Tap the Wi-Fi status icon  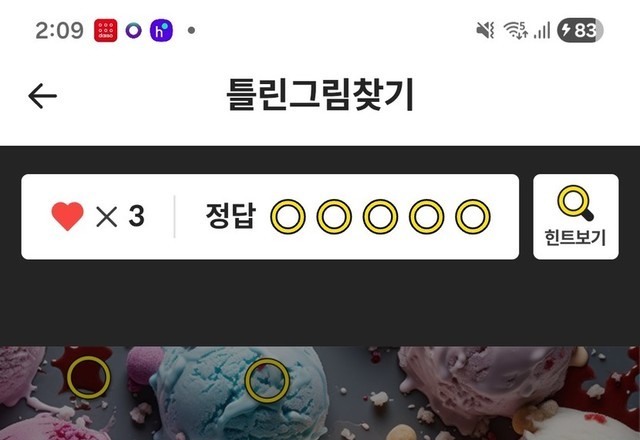coord(516,31)
